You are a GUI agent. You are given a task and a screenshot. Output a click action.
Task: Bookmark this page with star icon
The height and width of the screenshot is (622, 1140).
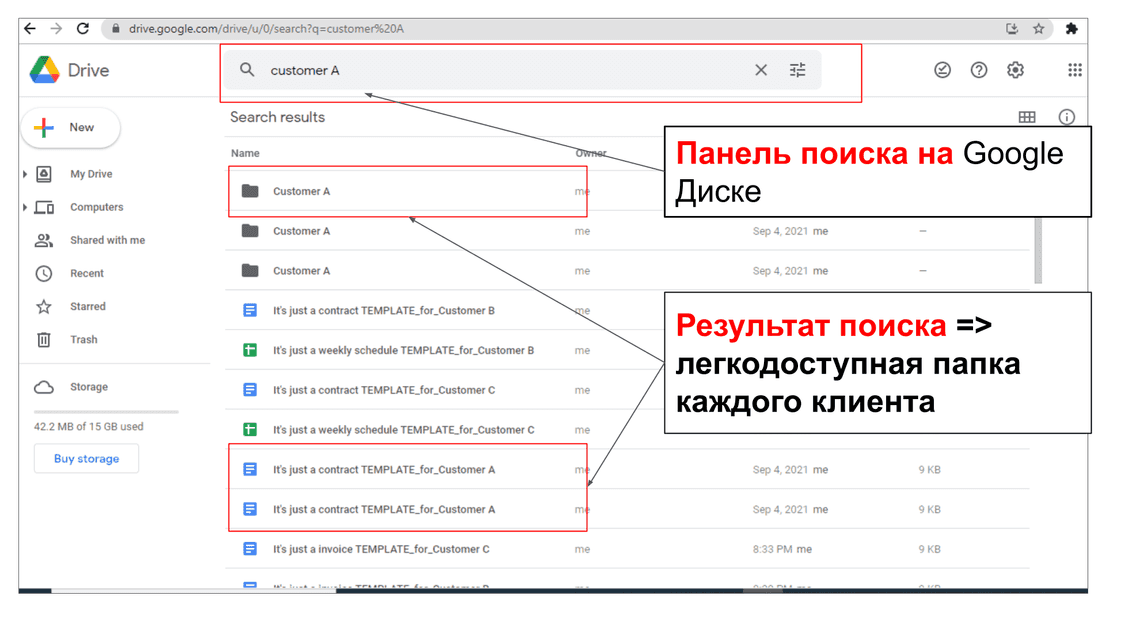tap(1039, 29)
